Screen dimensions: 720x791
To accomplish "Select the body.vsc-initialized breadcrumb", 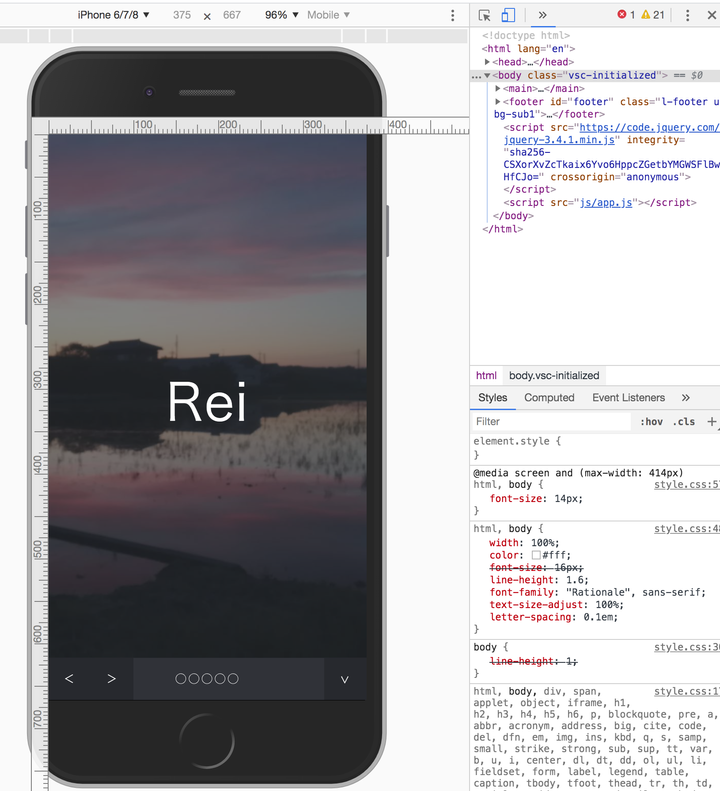I will point(554,375).
